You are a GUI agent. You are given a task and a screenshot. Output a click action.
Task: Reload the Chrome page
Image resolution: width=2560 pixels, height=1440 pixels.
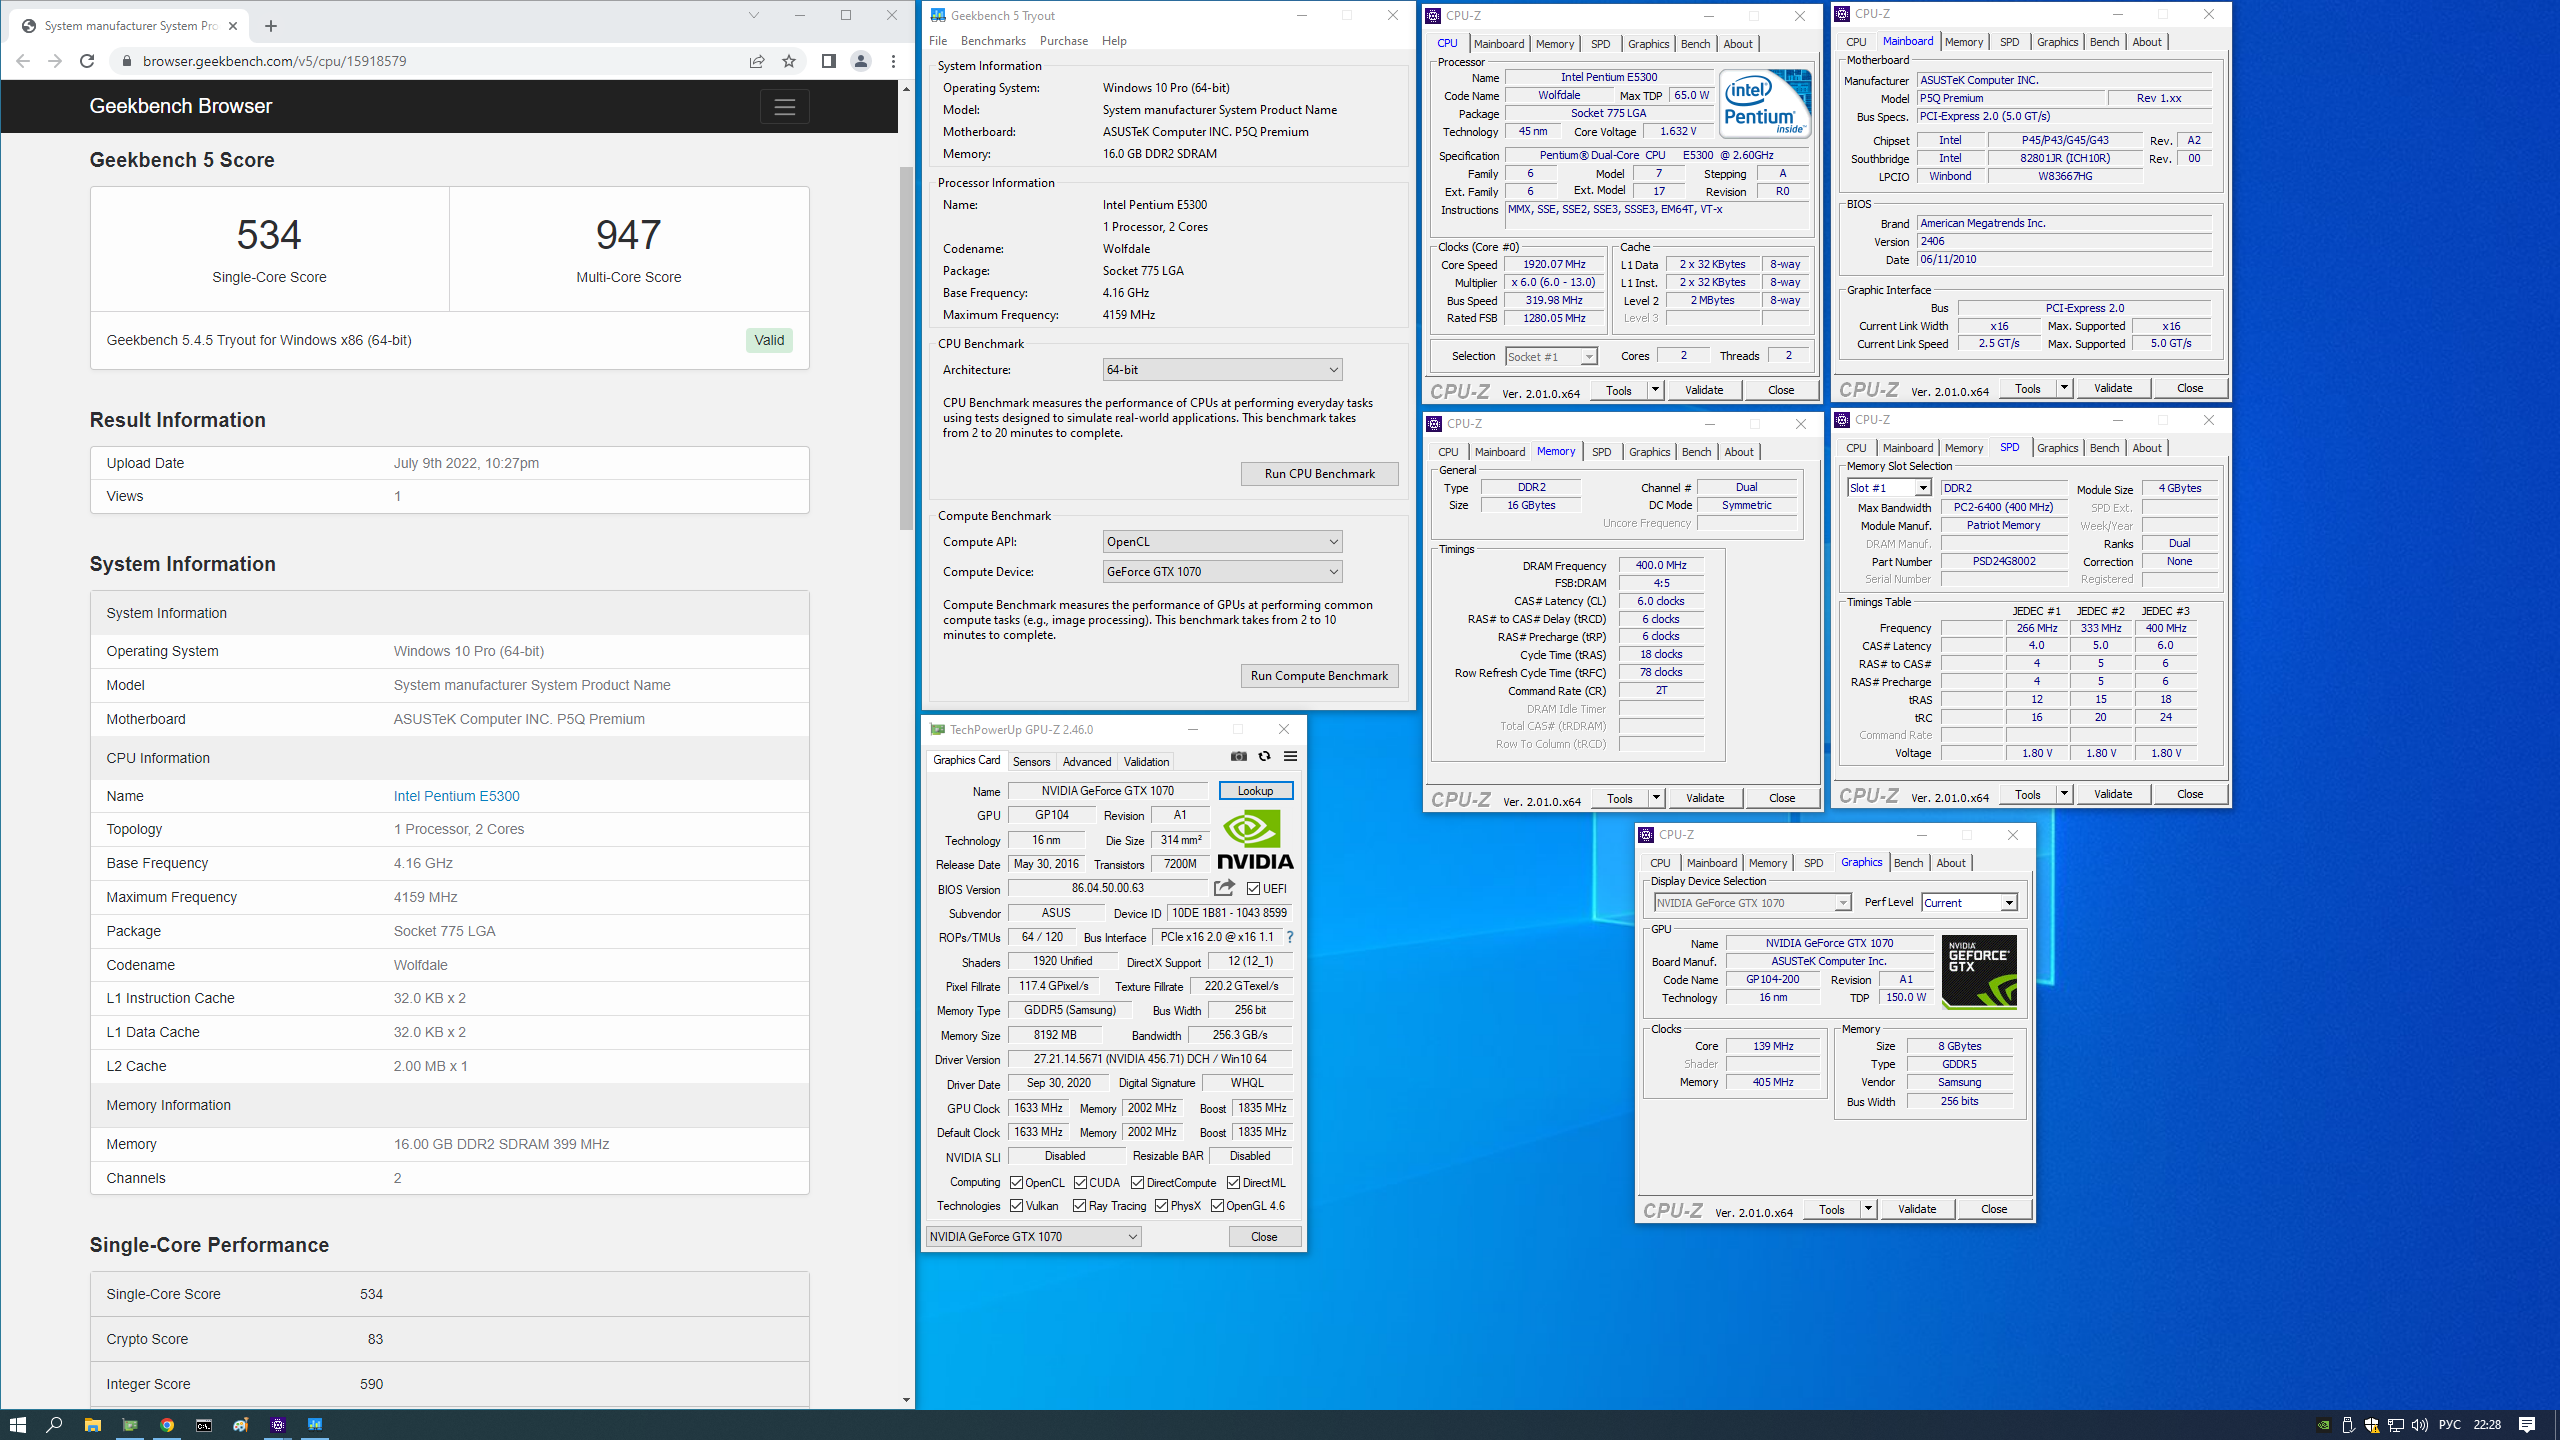(x=87, y=61)
